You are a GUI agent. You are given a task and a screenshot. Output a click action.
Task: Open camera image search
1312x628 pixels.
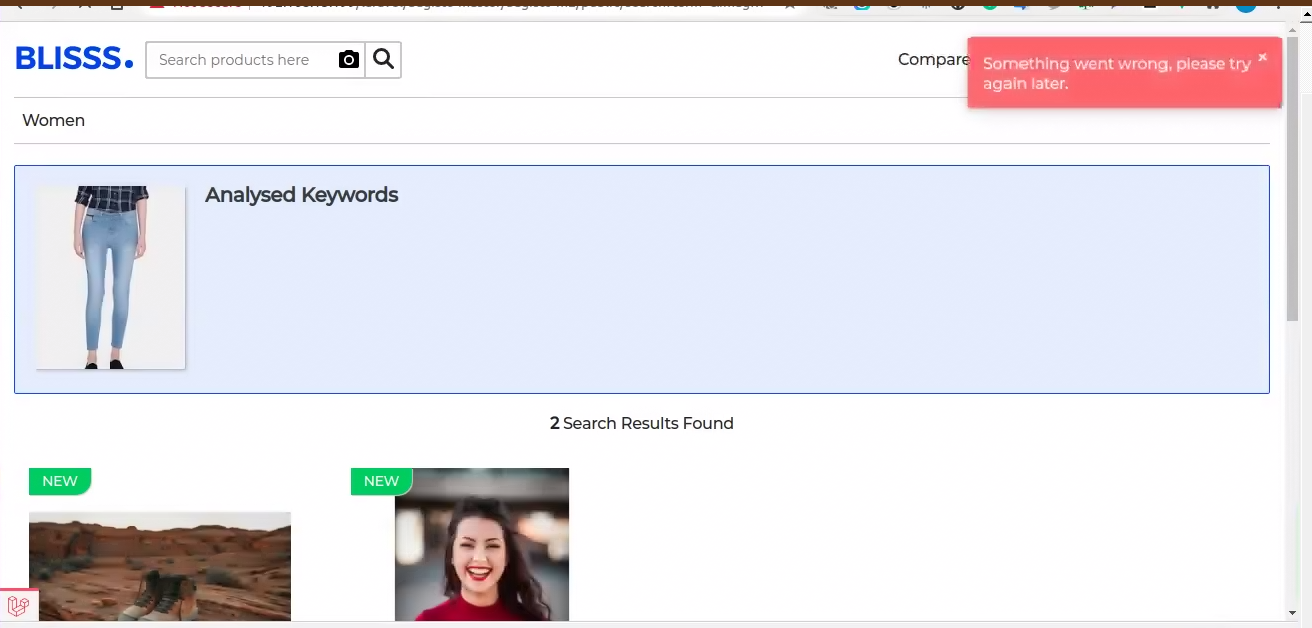point(349,60)
